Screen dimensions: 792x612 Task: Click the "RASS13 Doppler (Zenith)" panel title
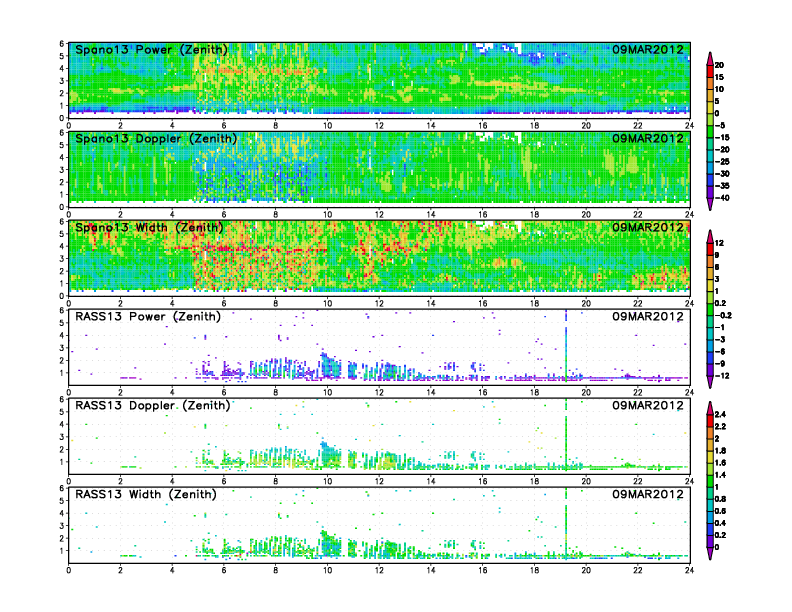pyautogui.click(x=153, y=405)
